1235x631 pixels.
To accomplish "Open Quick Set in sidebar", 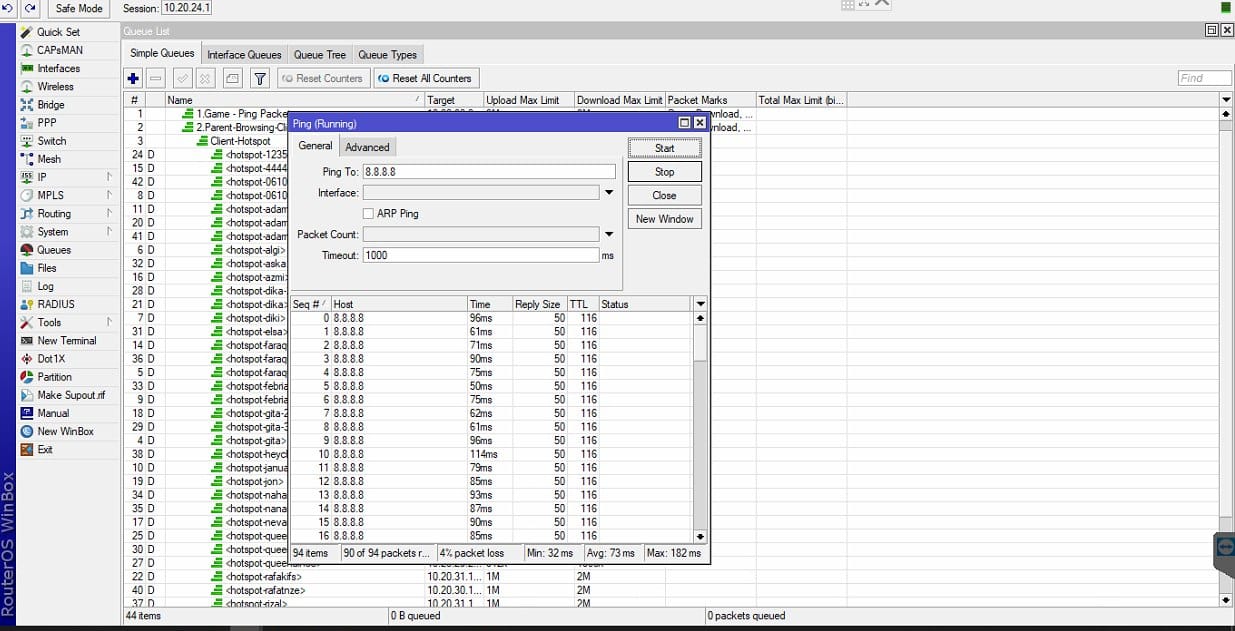I will tap(60, 32).
